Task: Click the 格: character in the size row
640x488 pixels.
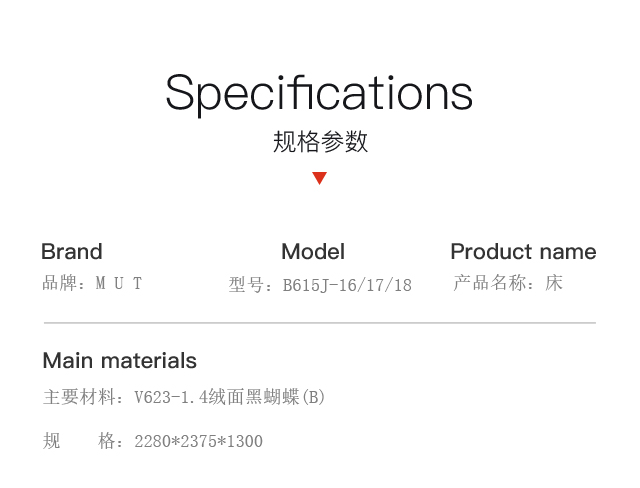Action: click(x=111, y=441)
